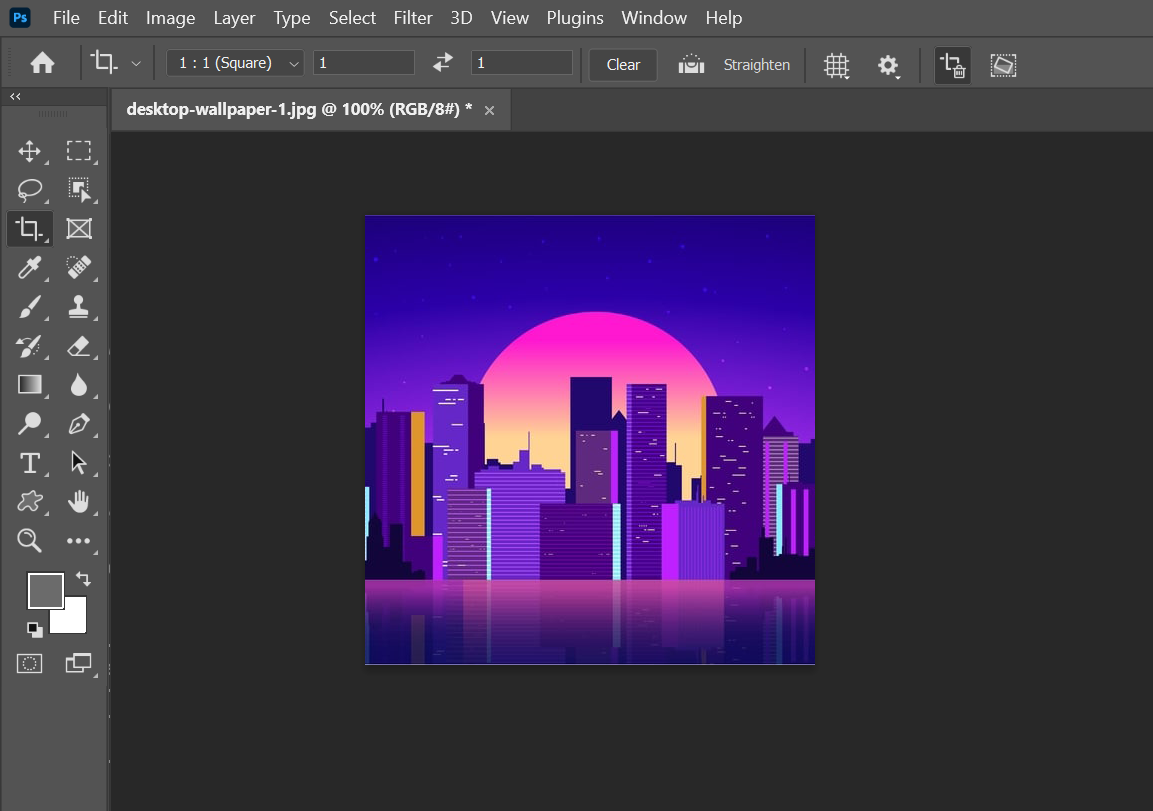The image size is (1153, 811).
Task: Click the crop width input field
Action: [364, 63]
